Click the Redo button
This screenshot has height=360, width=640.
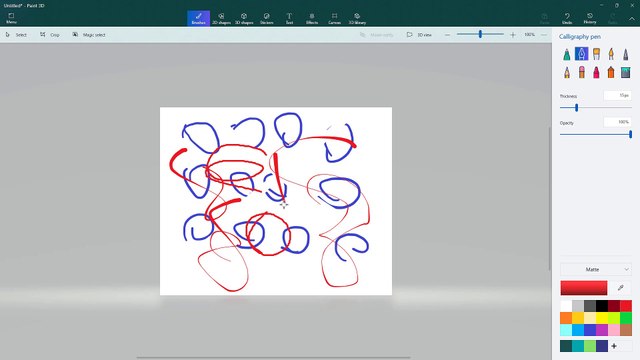click(x=613, y=18)
